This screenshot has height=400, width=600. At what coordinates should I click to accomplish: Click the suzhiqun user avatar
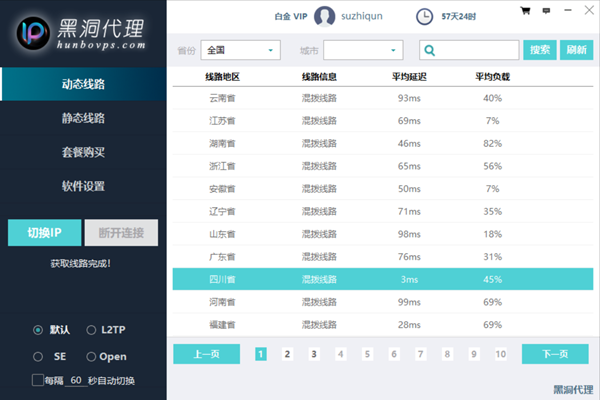(x=325, y=16)
